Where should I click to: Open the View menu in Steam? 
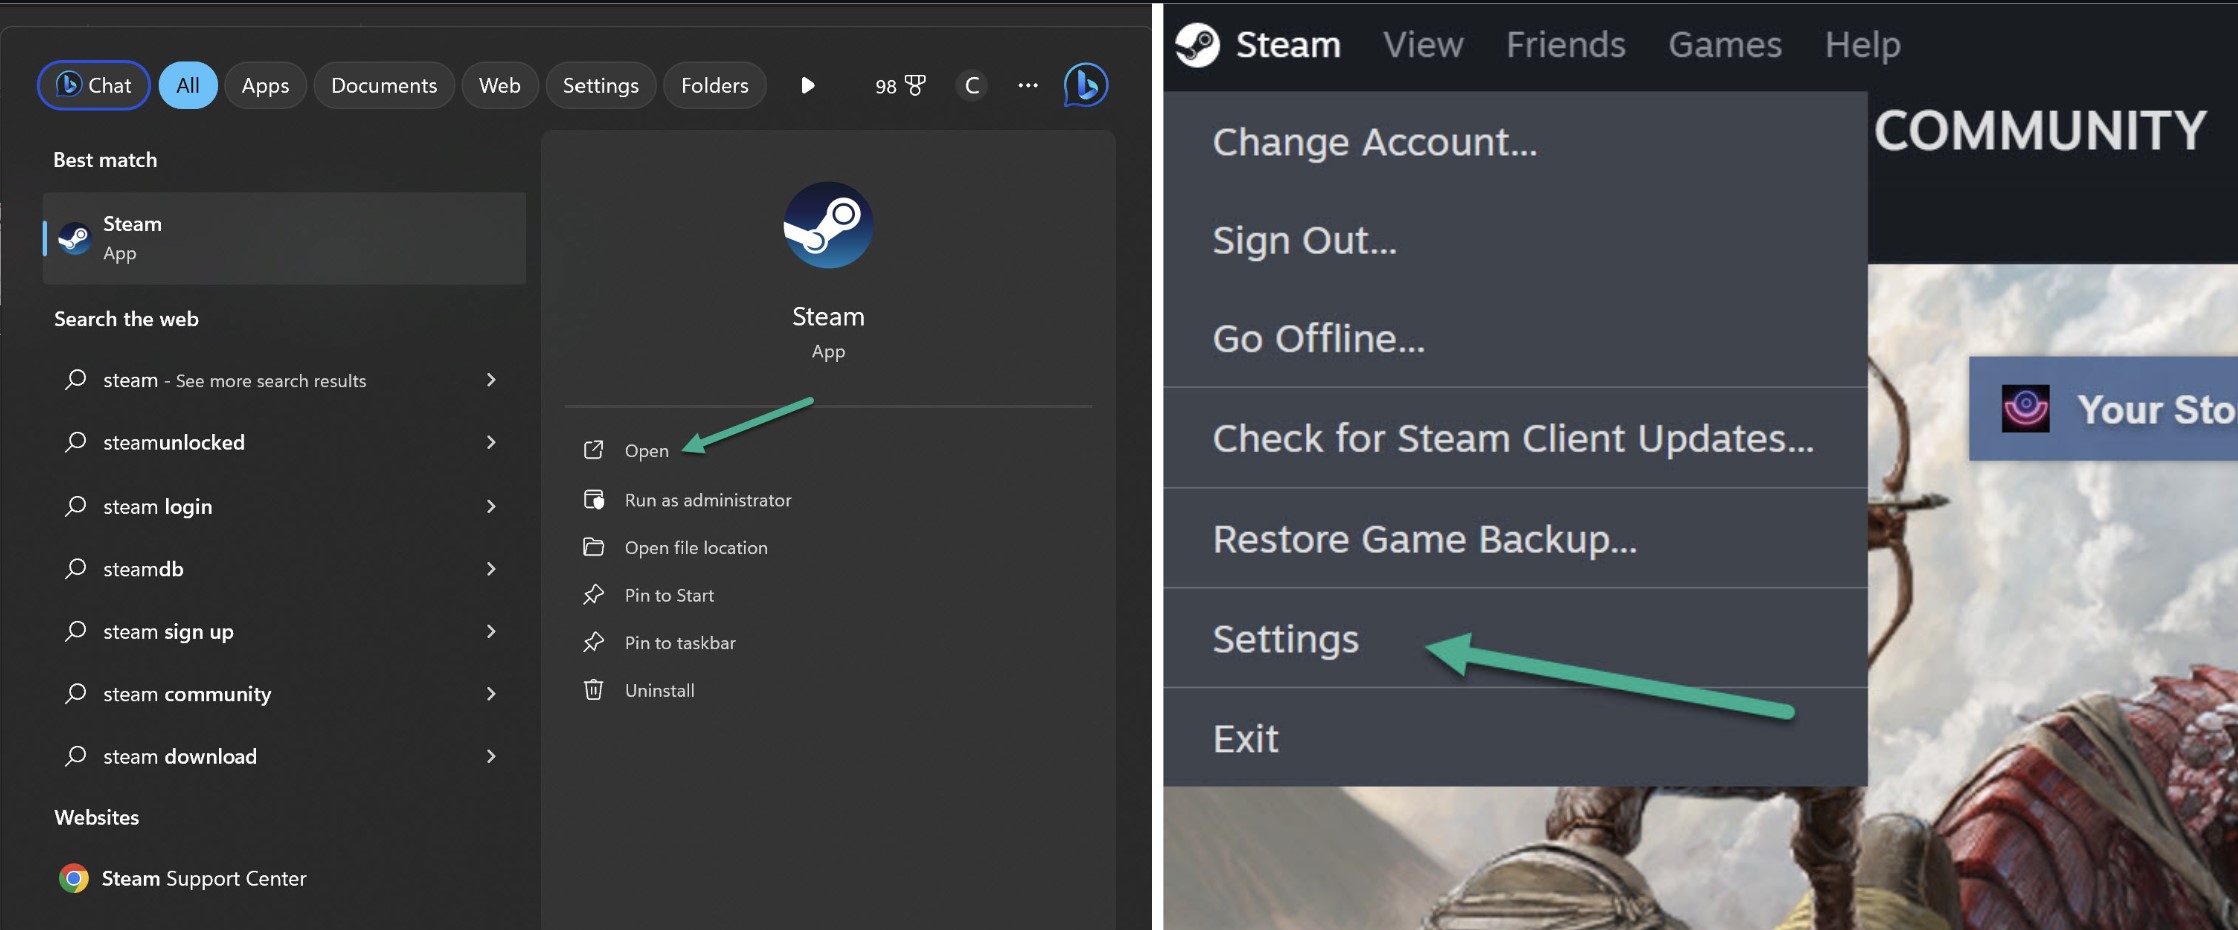click(1423, 45)
